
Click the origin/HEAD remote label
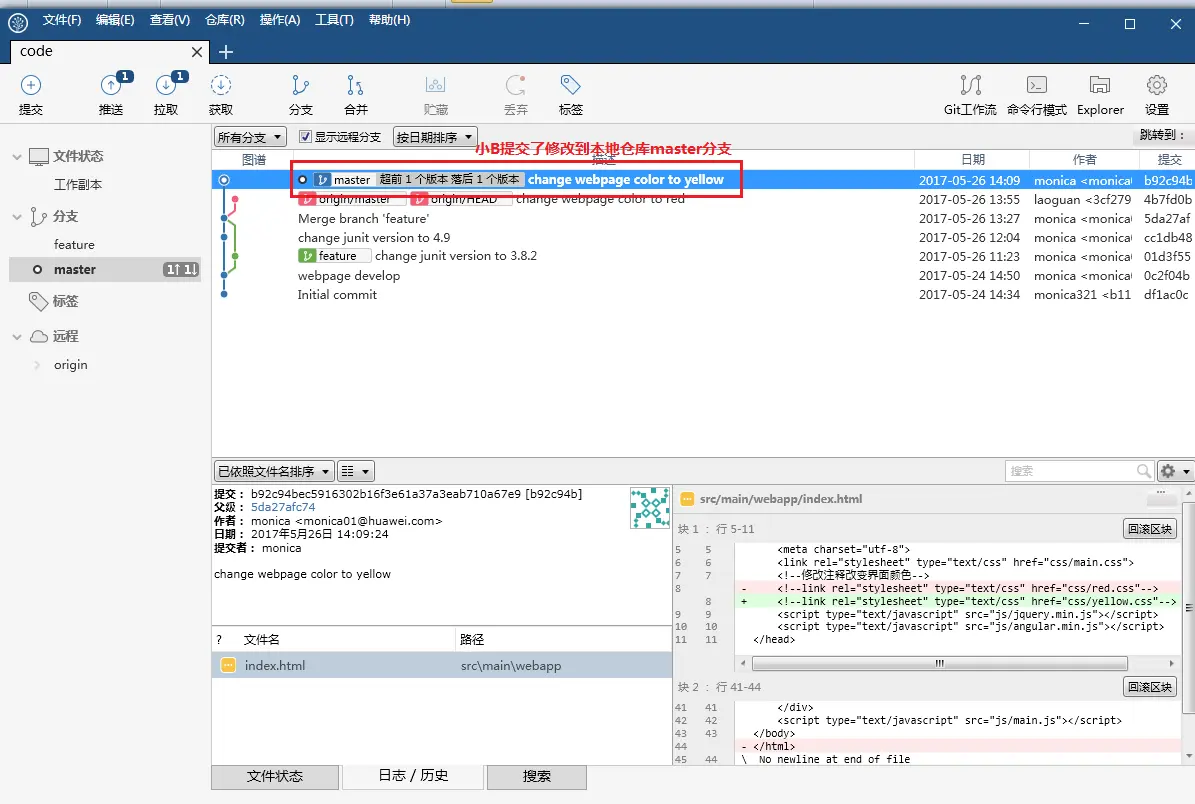(x=460, y=200)
